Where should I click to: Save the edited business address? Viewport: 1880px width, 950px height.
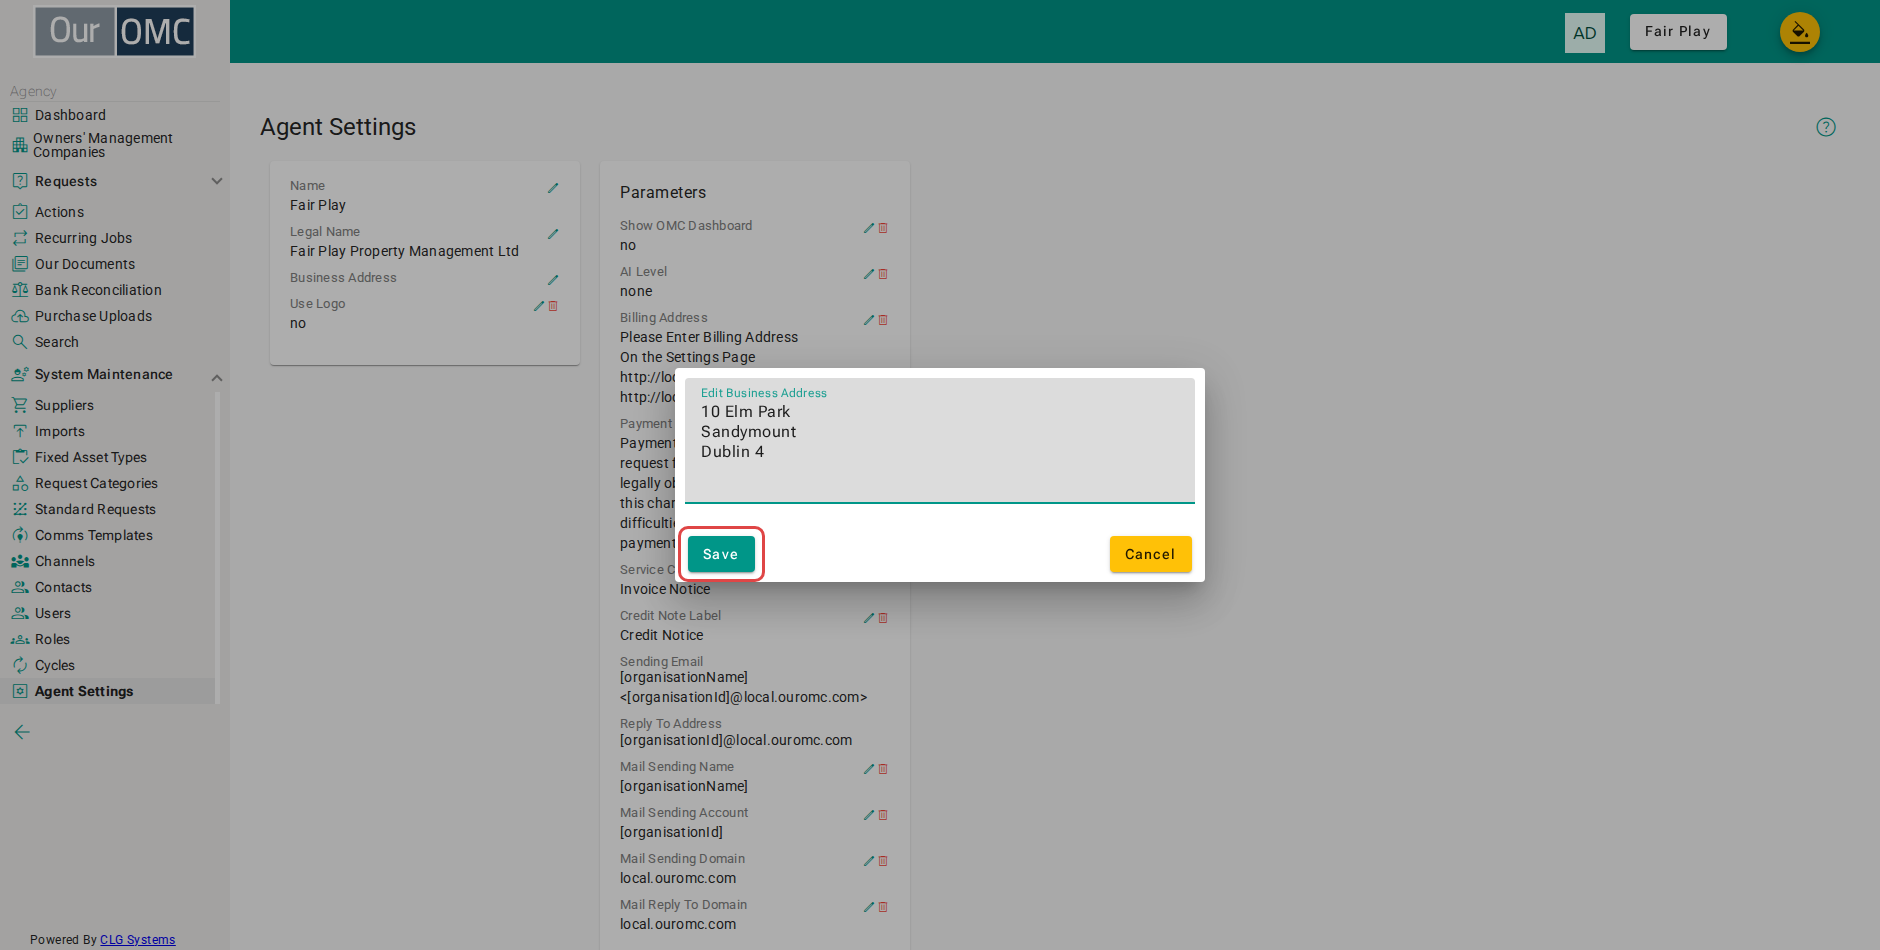tap(721, 554)
